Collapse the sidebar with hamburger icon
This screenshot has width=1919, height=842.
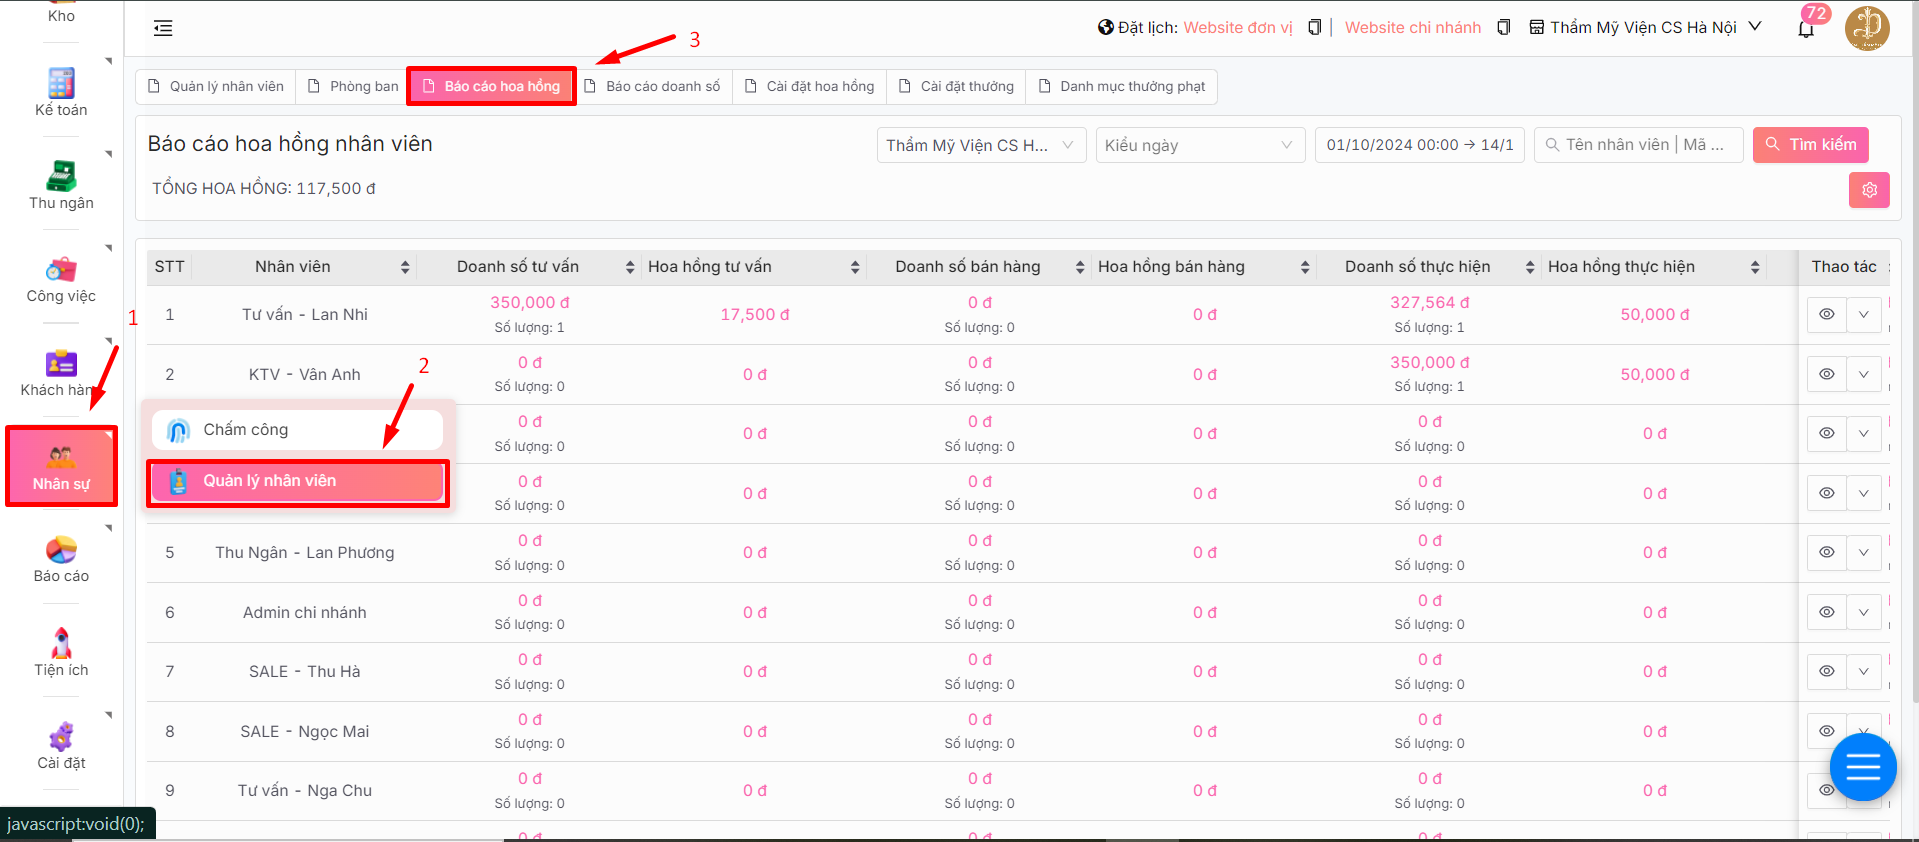[163, 28]
